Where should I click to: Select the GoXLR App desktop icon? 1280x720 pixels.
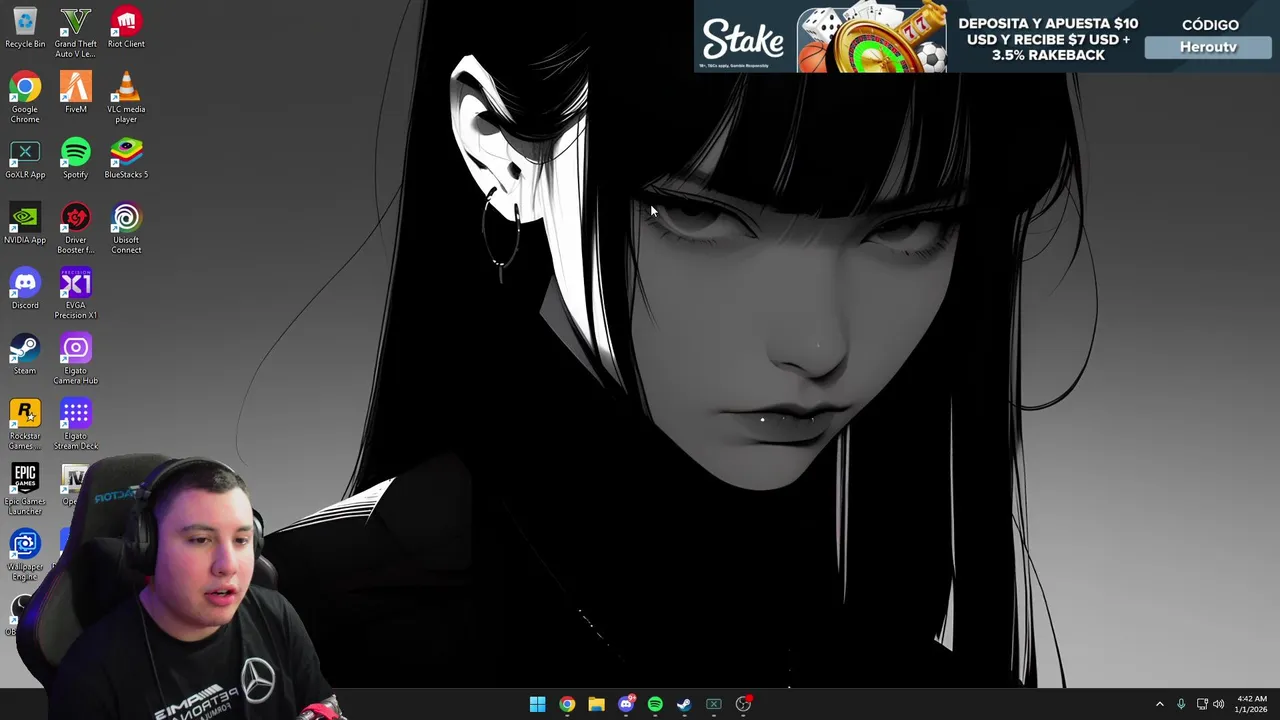tap(25, 159)
